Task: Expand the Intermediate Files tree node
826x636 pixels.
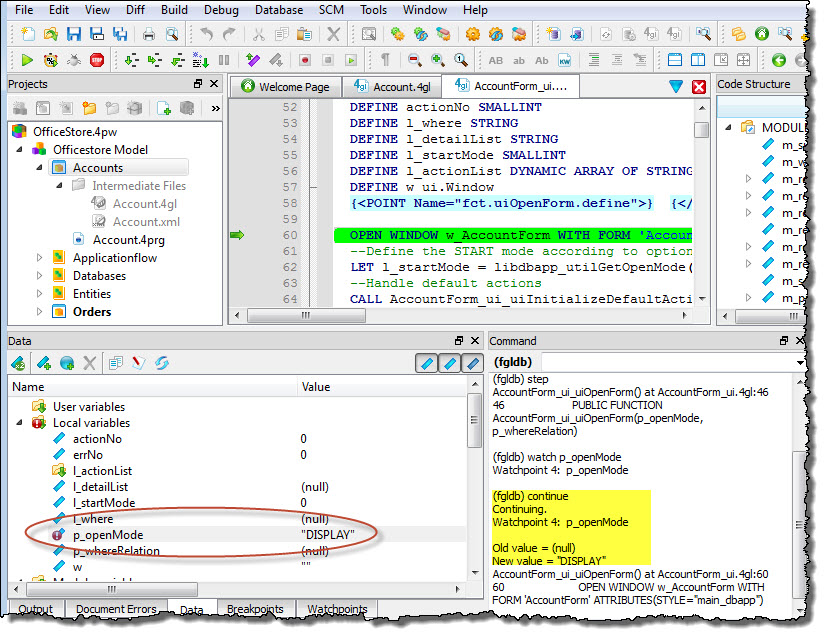Action: click(x=60, y=185)
